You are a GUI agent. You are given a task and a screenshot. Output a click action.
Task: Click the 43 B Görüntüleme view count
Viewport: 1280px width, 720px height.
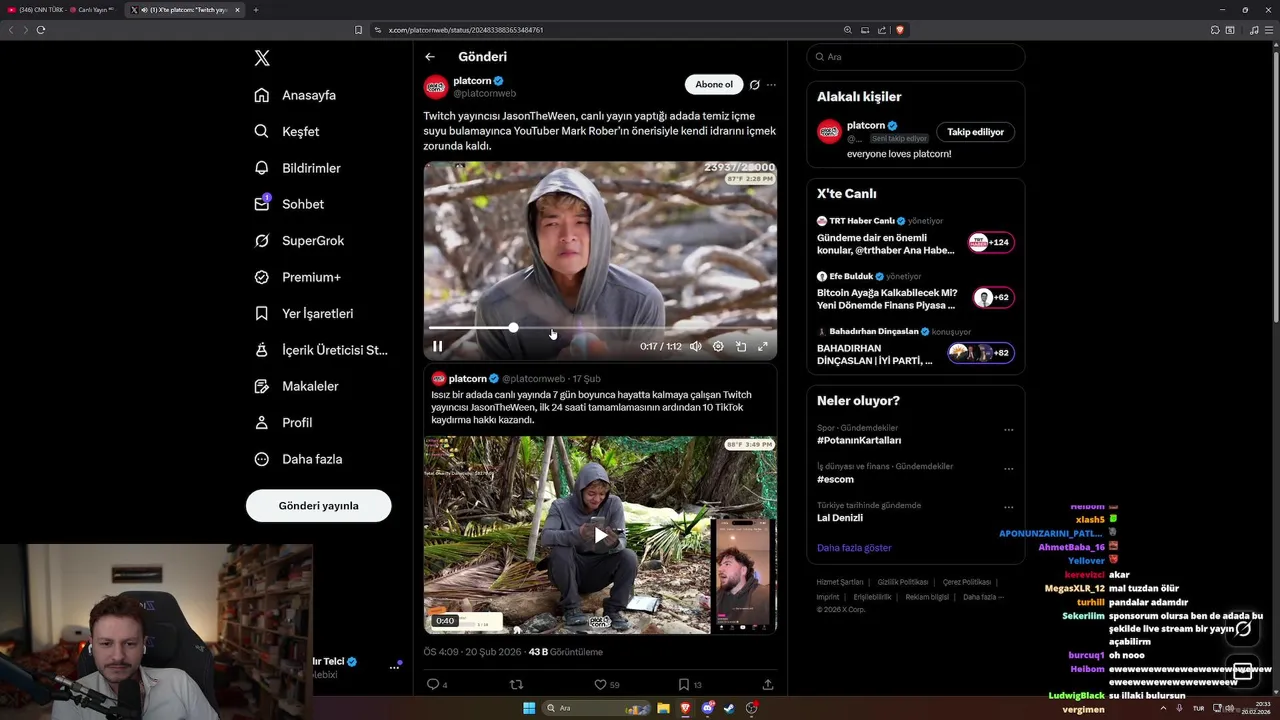coord(565,652)
